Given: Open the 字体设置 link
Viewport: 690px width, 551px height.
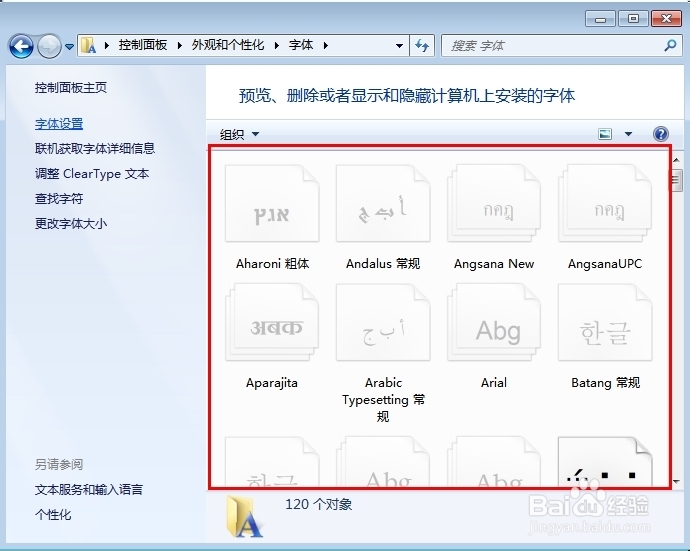Looking at the screenshot, I should 59,124.
